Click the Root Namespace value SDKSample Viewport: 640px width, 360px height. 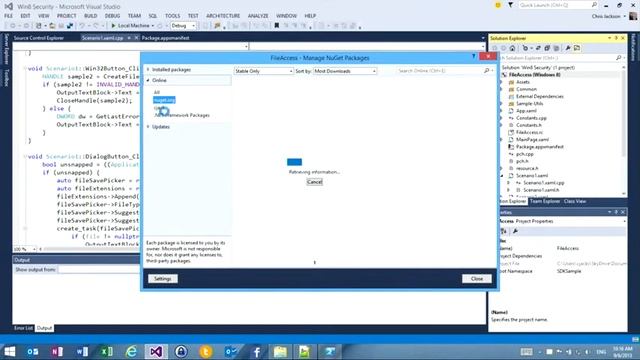coord(569,271)
